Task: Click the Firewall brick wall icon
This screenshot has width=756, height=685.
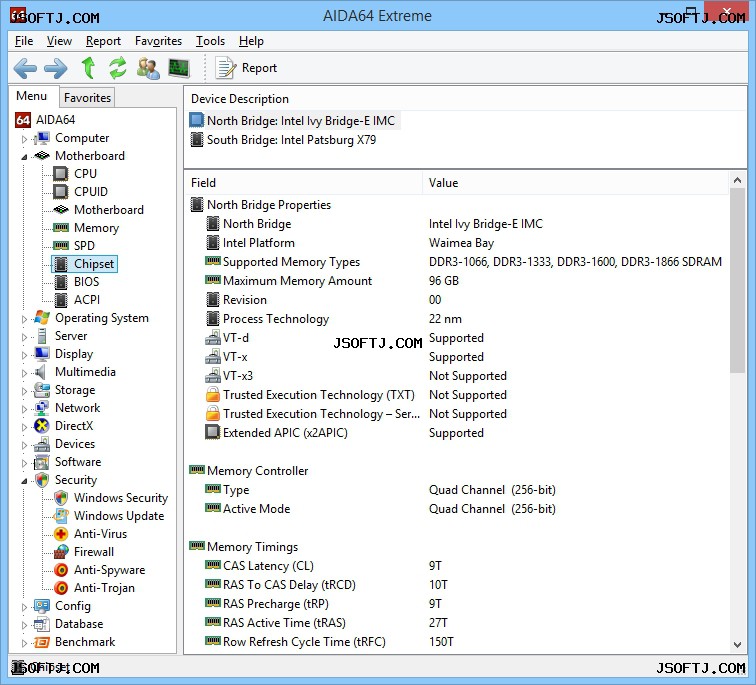Action: (x=61, y=551)
